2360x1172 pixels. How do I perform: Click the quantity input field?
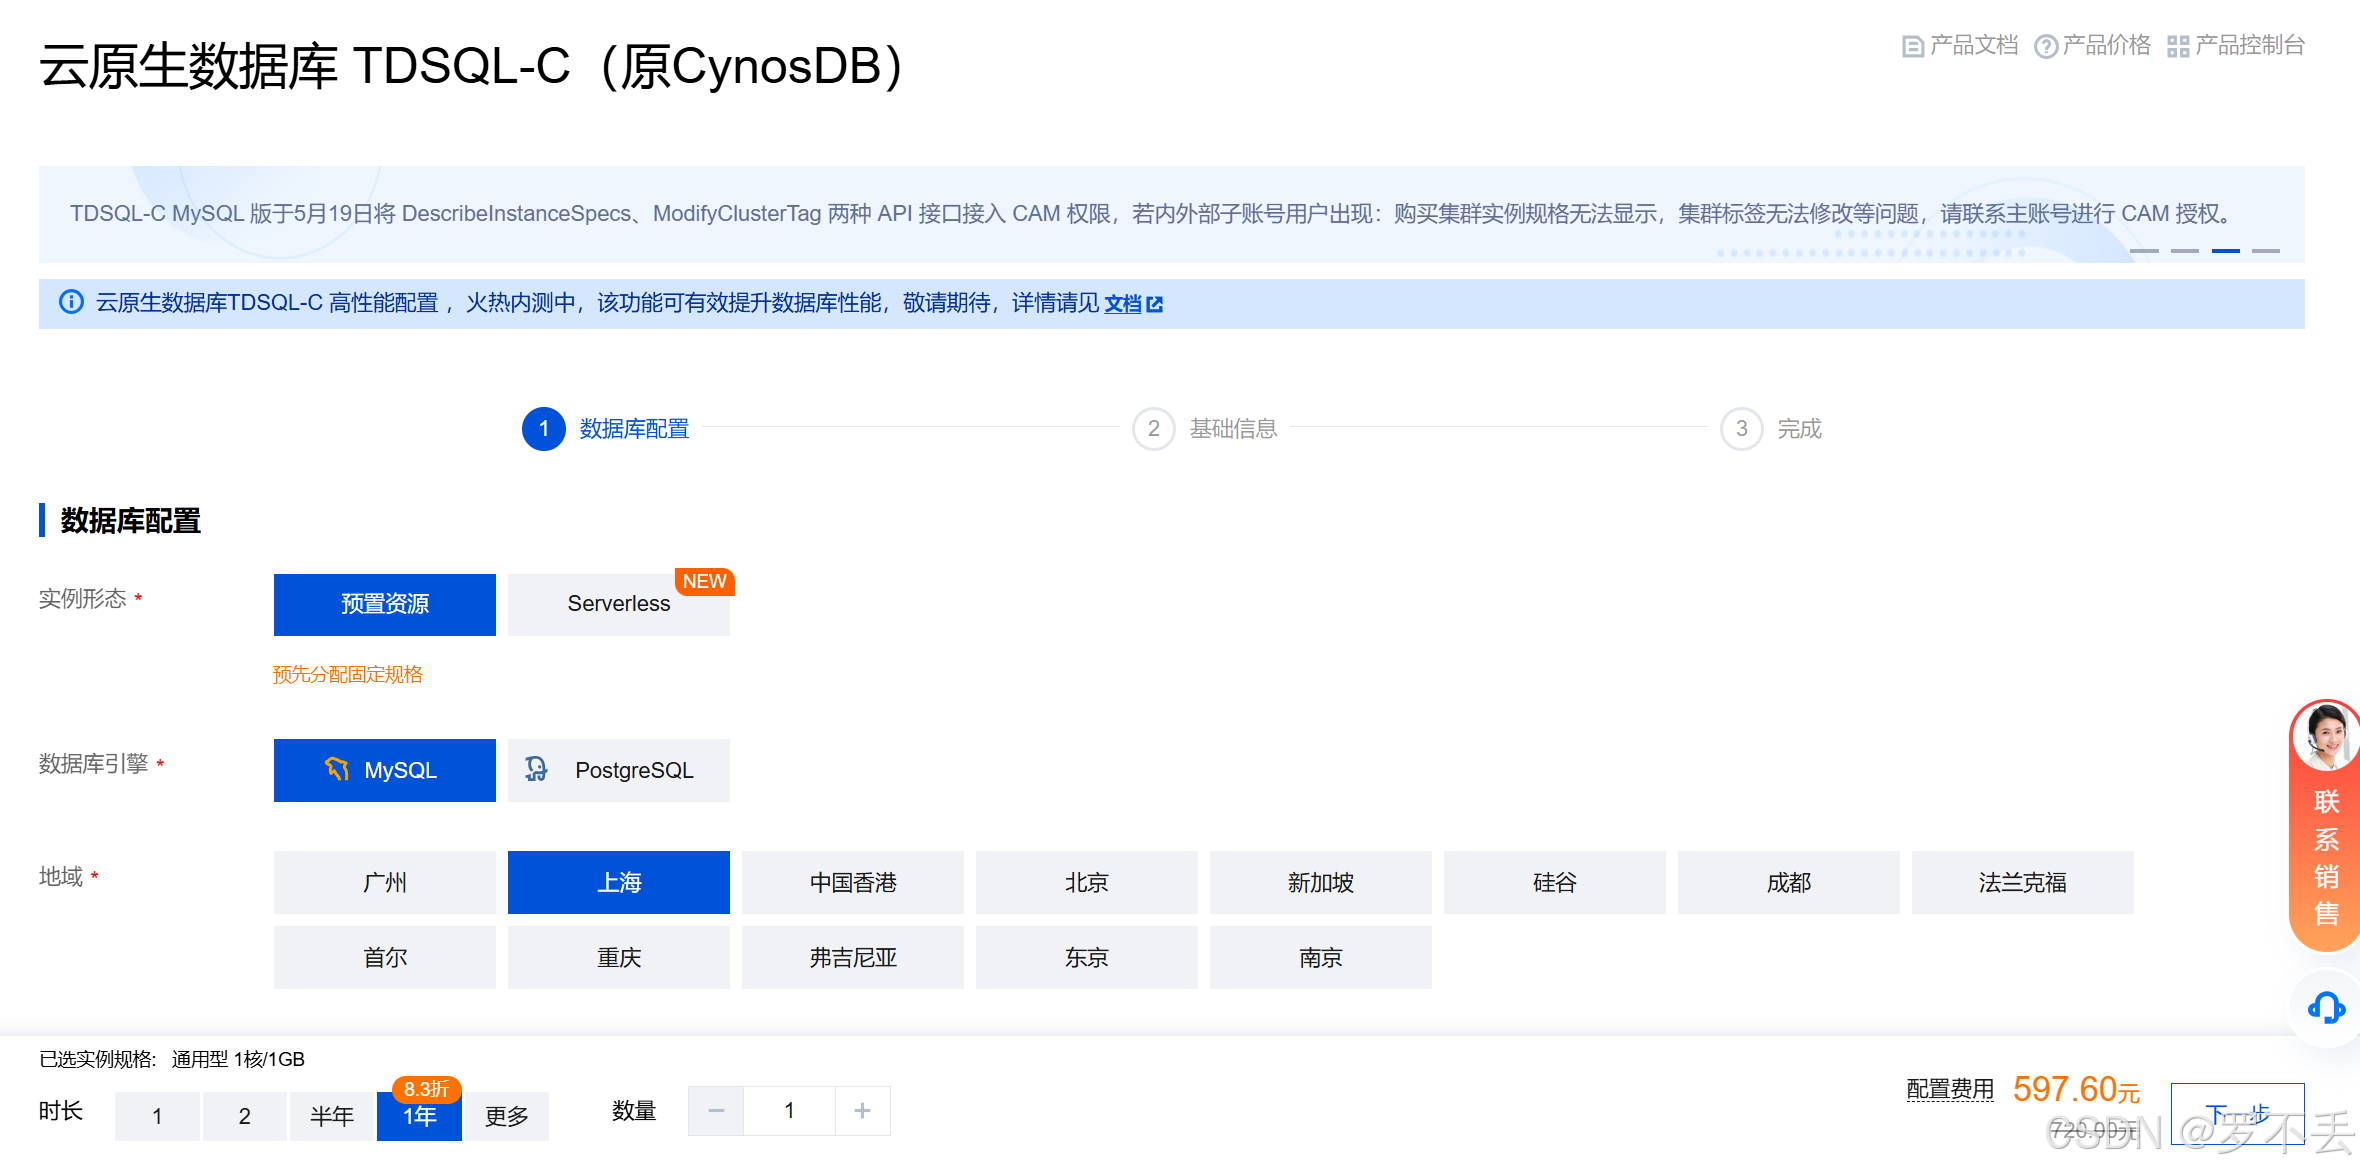click(x=789, y=1111)
